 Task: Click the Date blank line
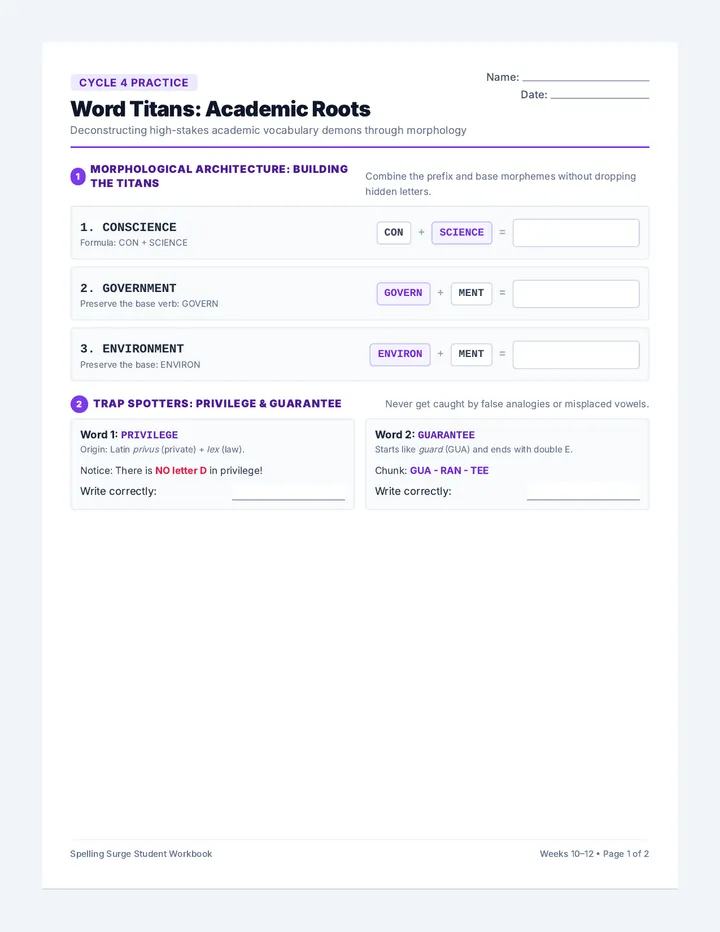click(x=600, y=96)
